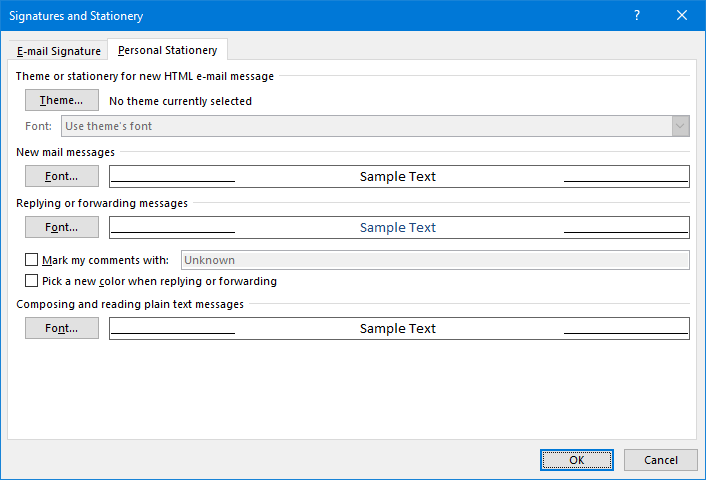
Task: Choose Font... for replying or forwarding messages
Action: [x=62, y=227]
